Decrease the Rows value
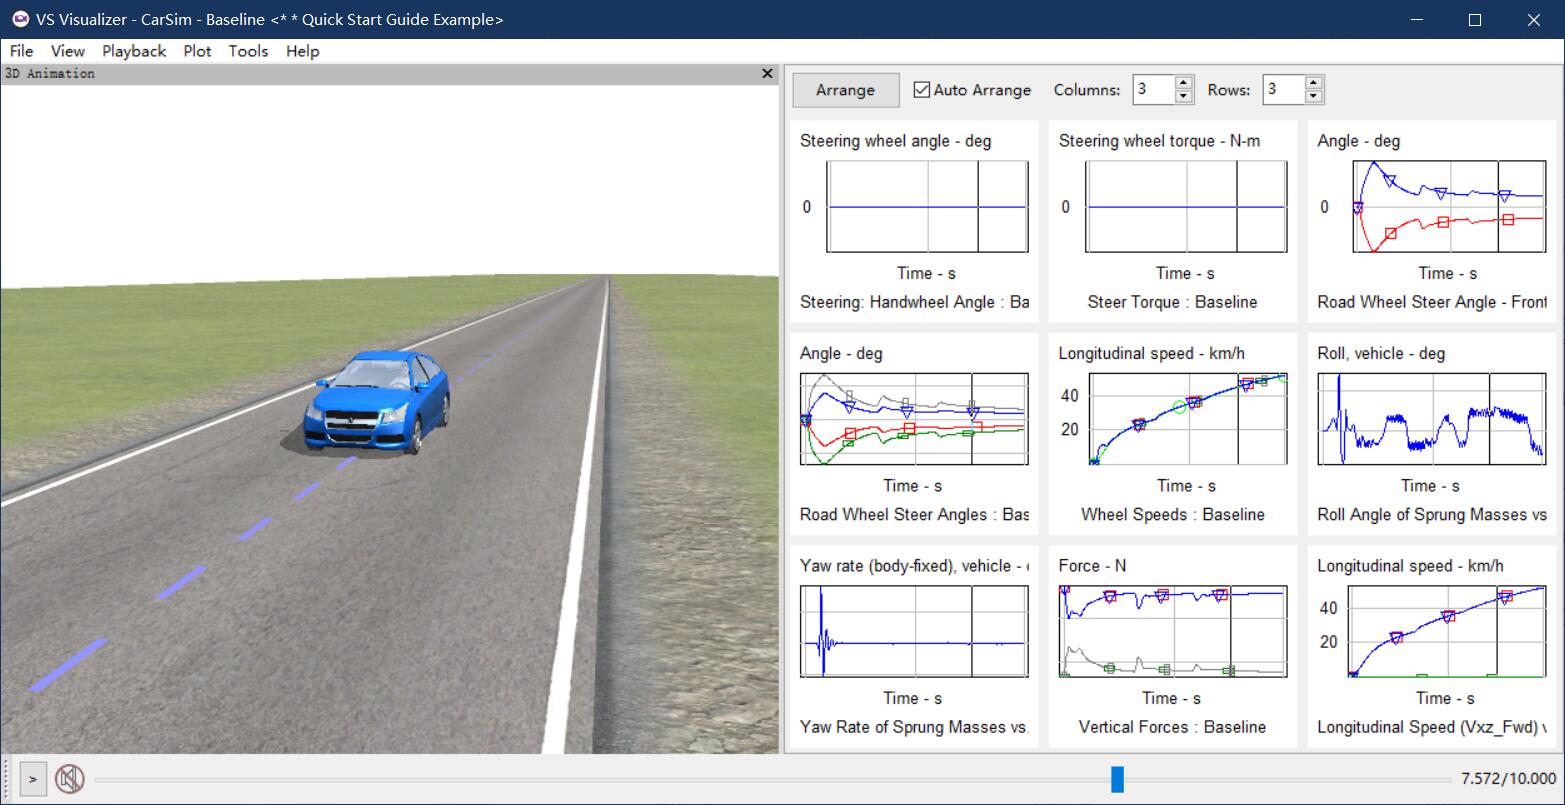Screen dimensions: 1565x805 (1314, 97)
